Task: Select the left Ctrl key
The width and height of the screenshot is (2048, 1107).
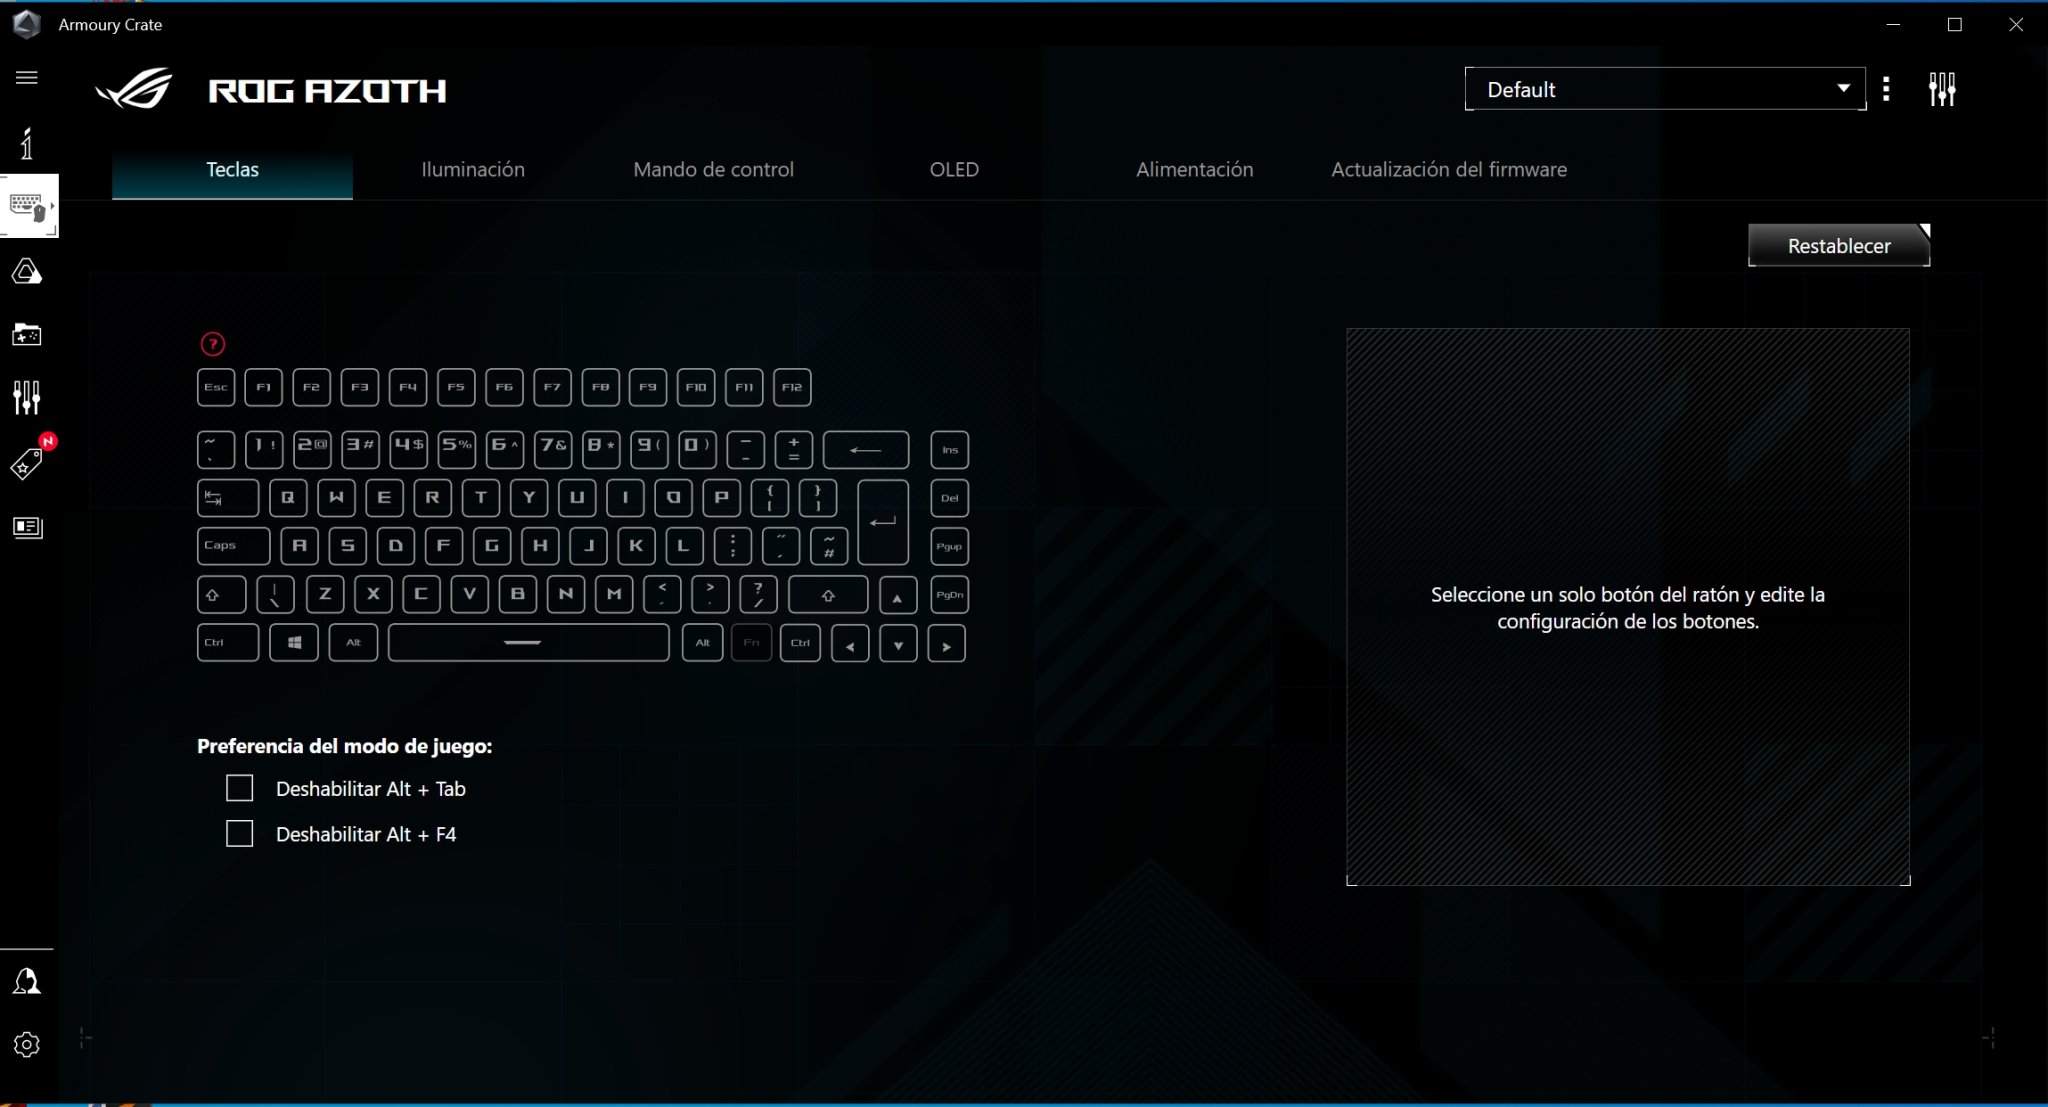Action: pyautogui.click(x=228, y=643)
